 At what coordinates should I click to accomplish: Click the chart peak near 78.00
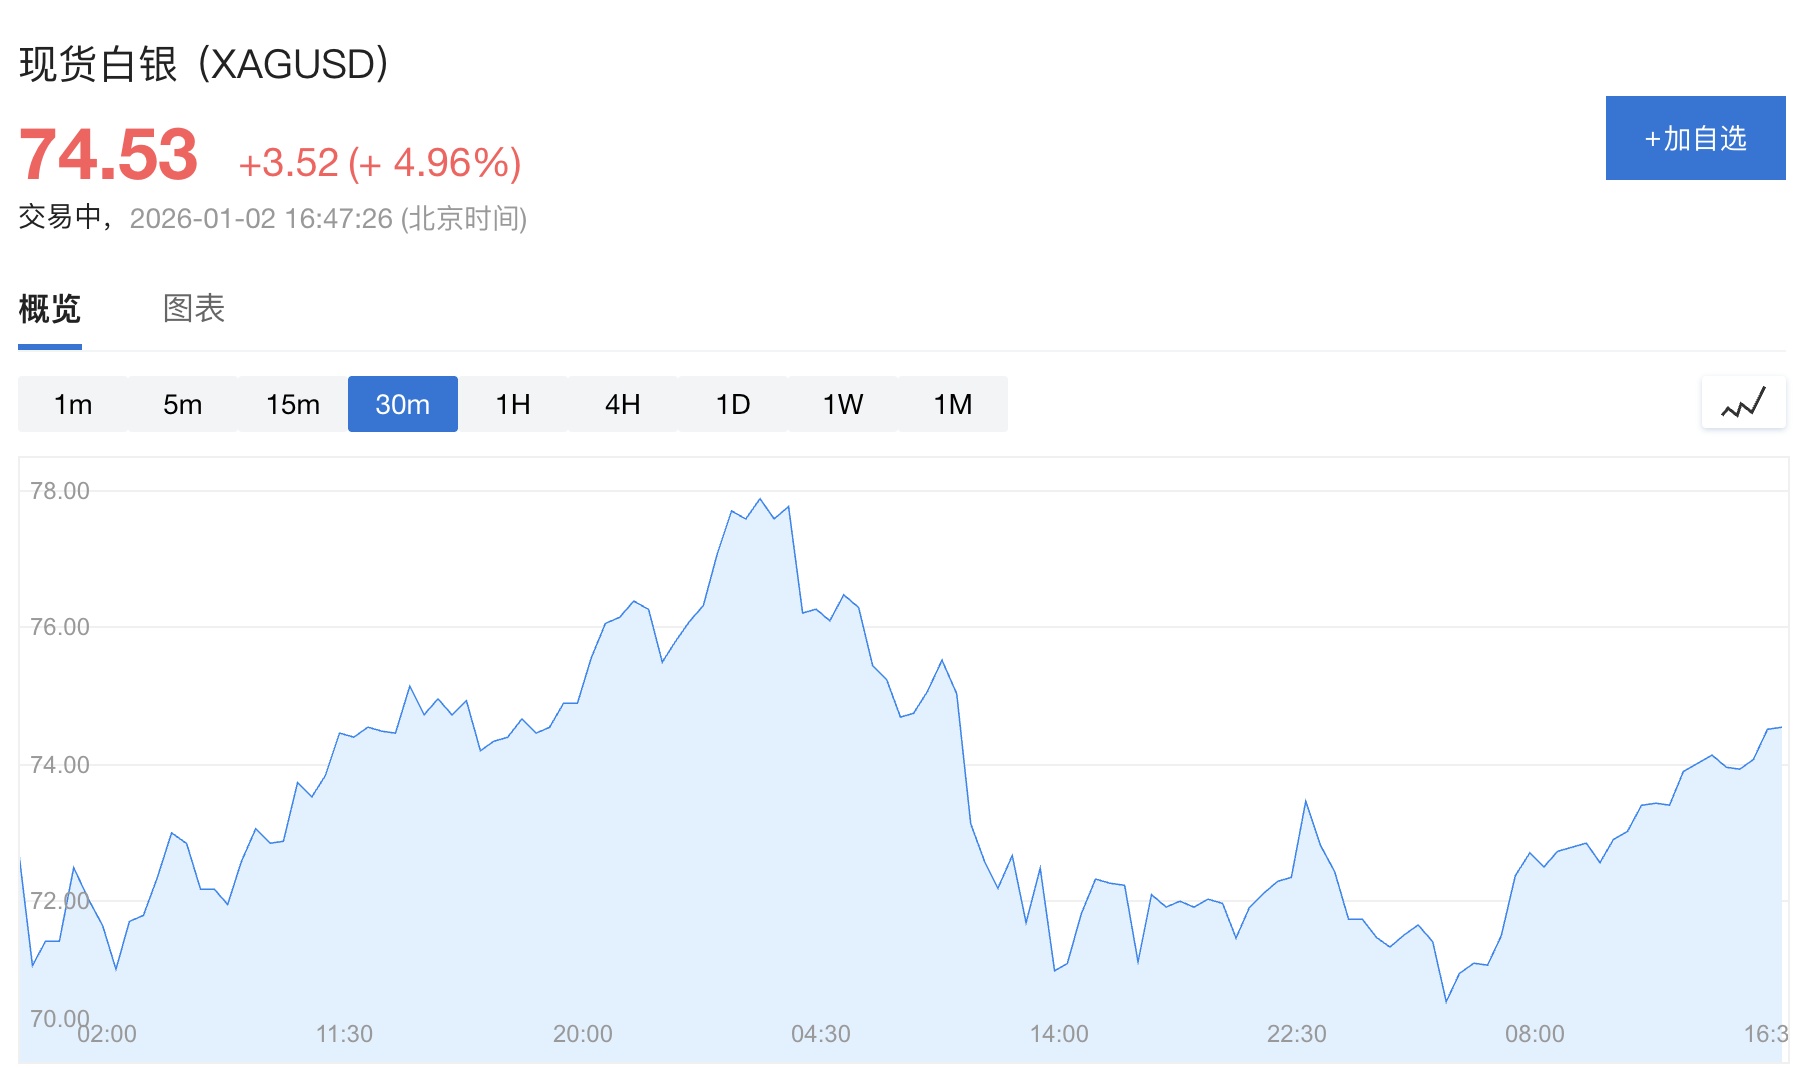[760, 499]
